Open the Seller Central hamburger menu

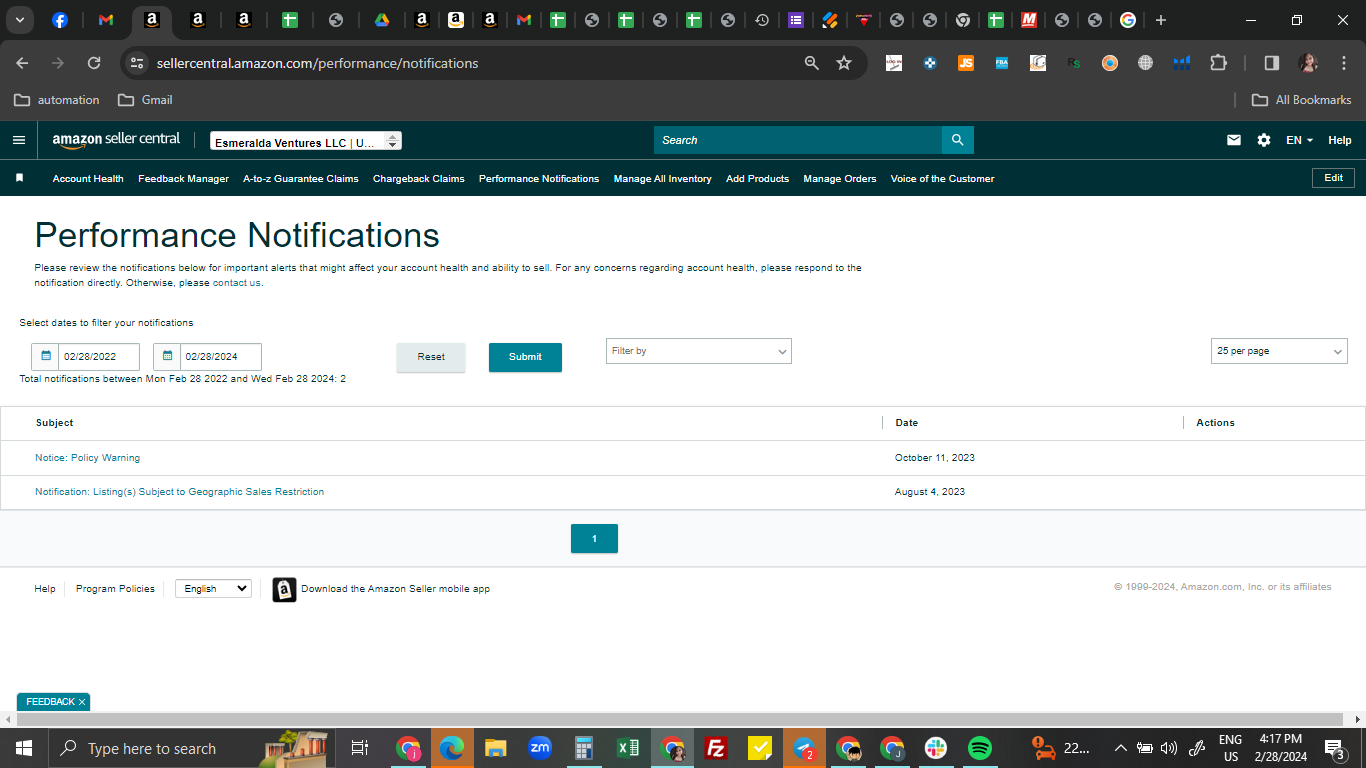pos(18,140)
